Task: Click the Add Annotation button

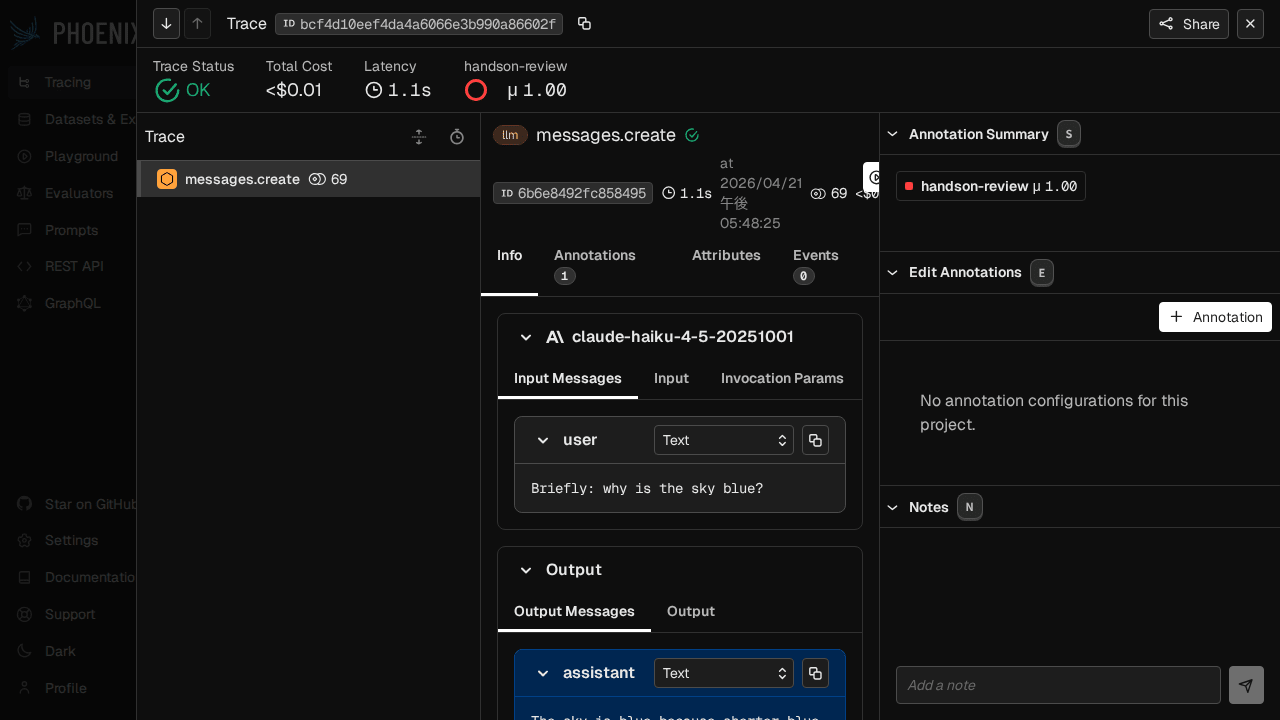Action: 1215,317
